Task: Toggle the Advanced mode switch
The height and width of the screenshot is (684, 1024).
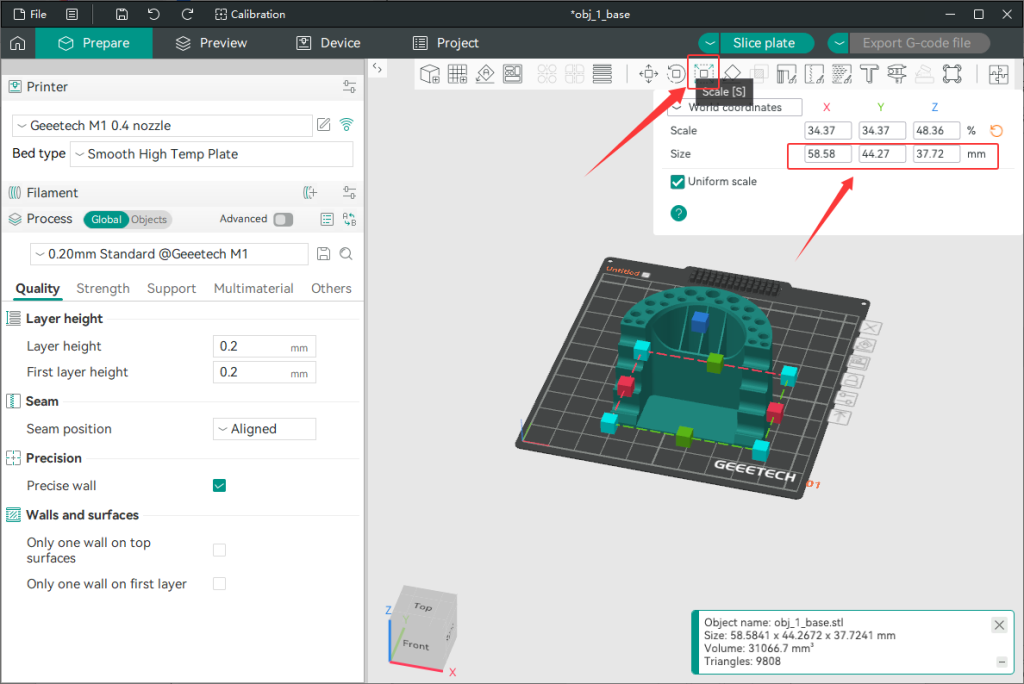Action: coord(283,219)
